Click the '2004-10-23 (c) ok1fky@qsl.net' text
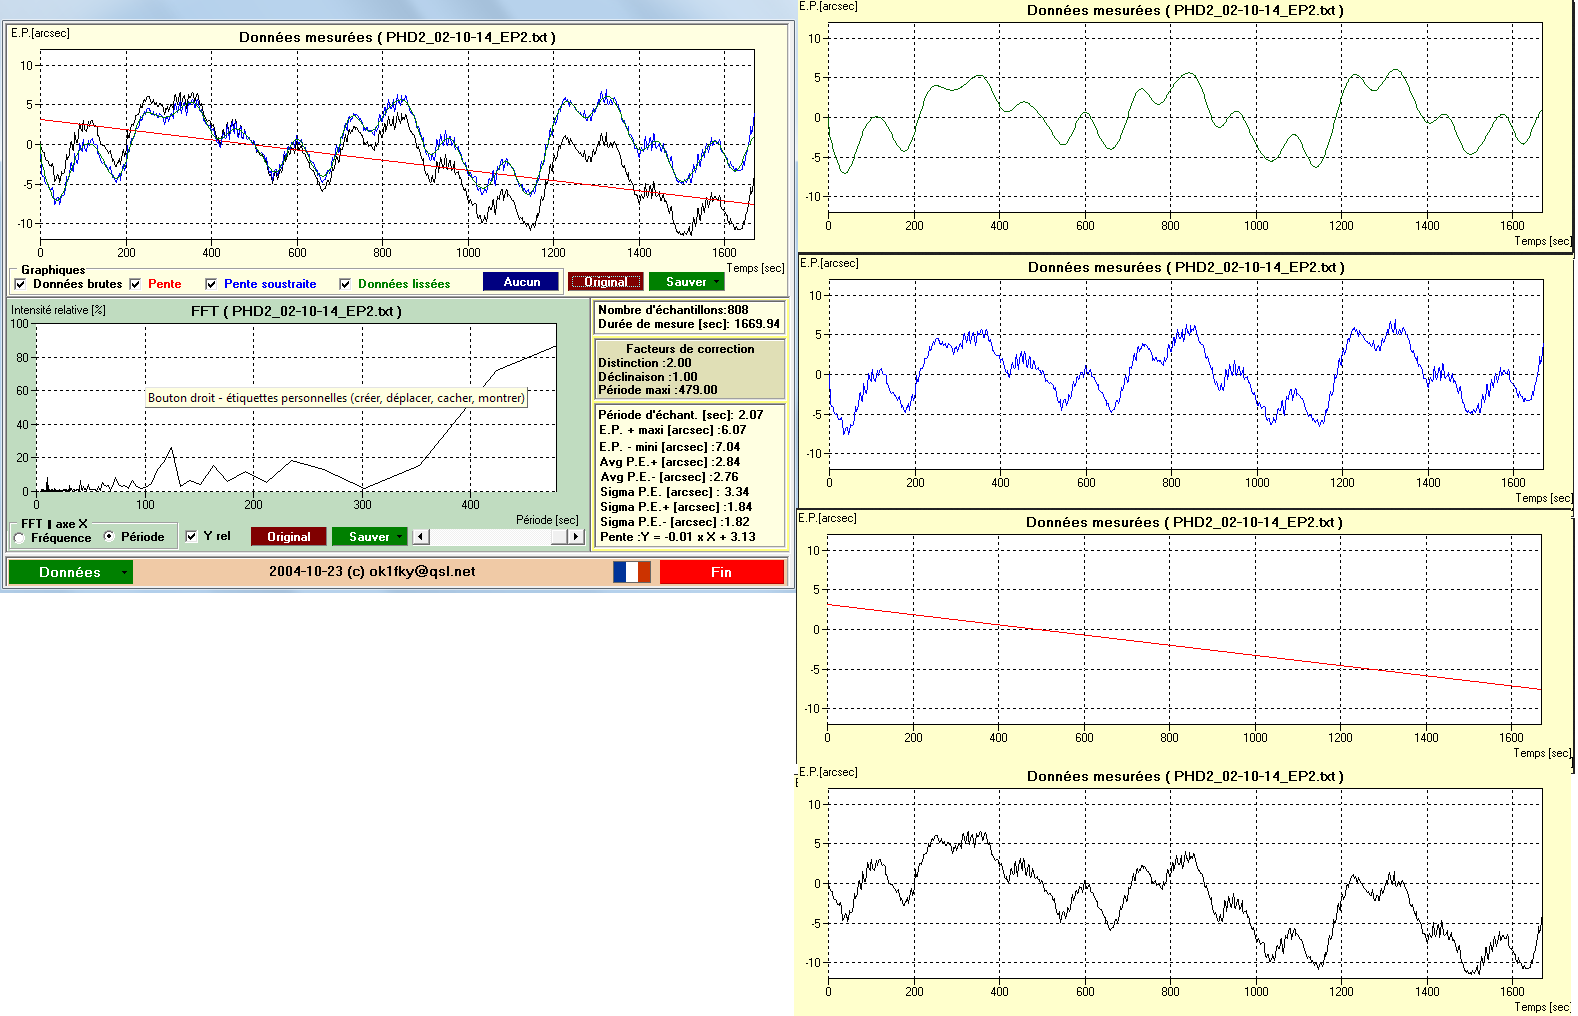 click(372, 572)
